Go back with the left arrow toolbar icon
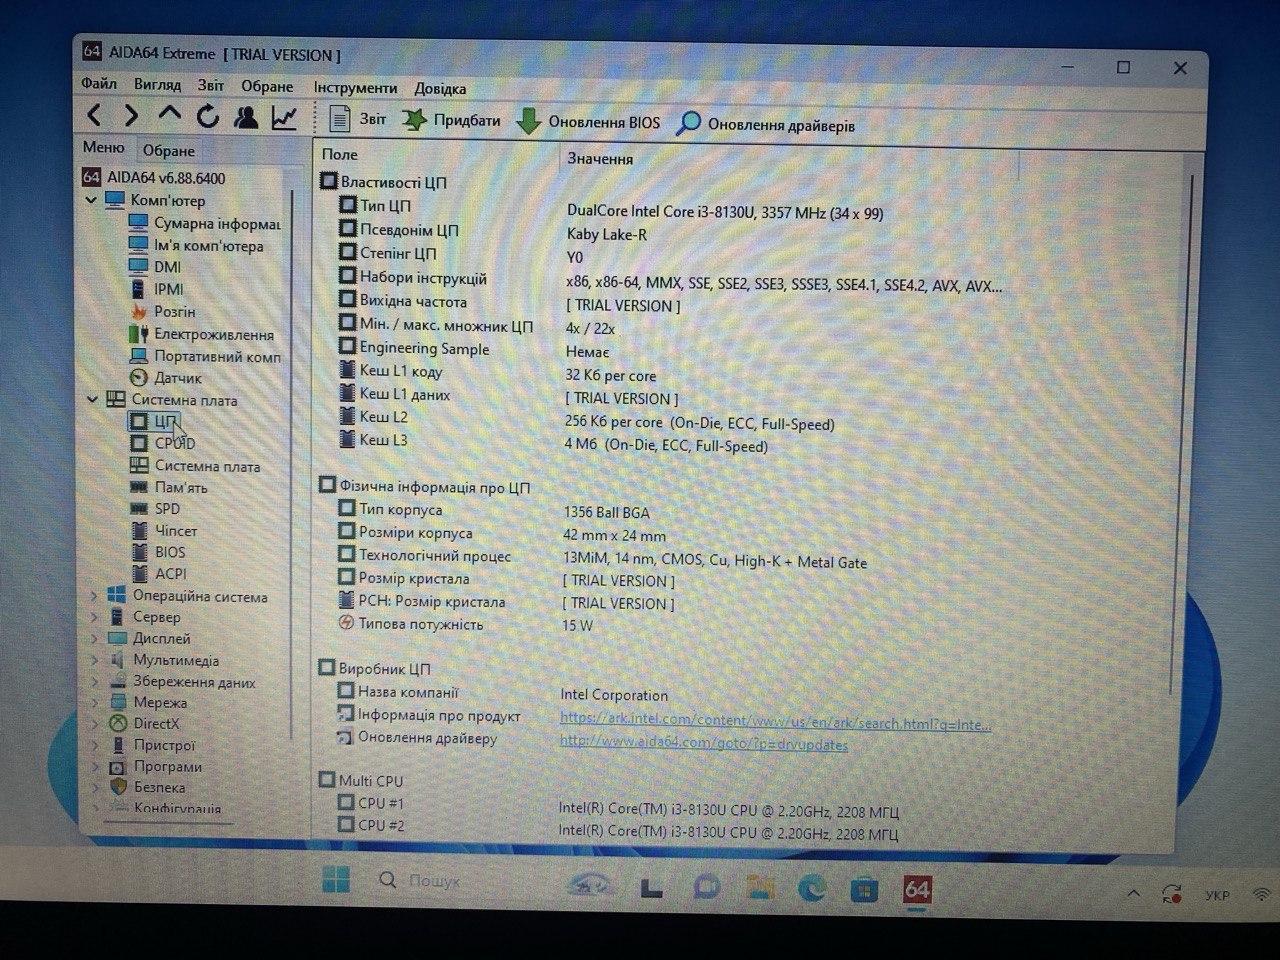1280x960 pixels. 93,116
